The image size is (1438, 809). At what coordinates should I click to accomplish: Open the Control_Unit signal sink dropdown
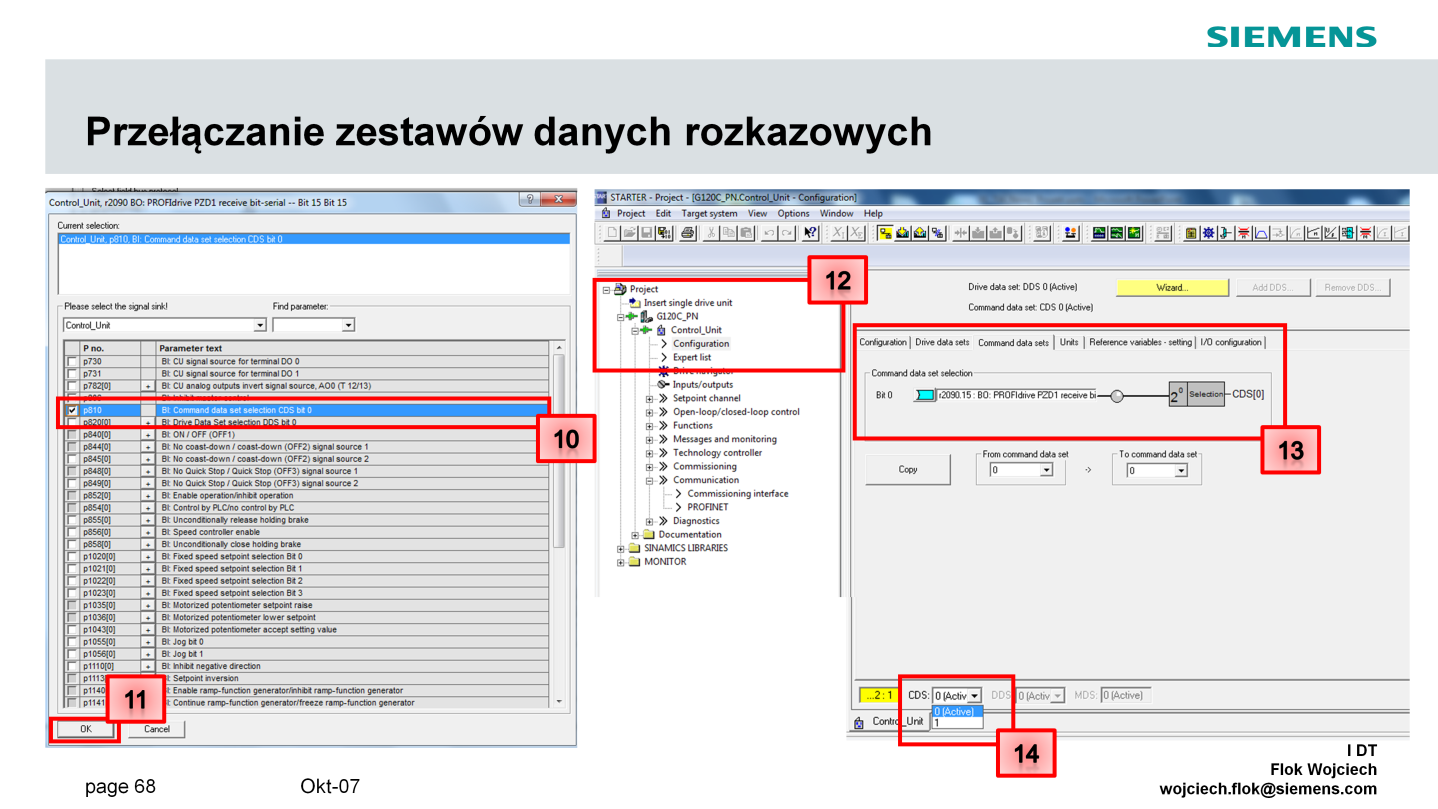260,325
